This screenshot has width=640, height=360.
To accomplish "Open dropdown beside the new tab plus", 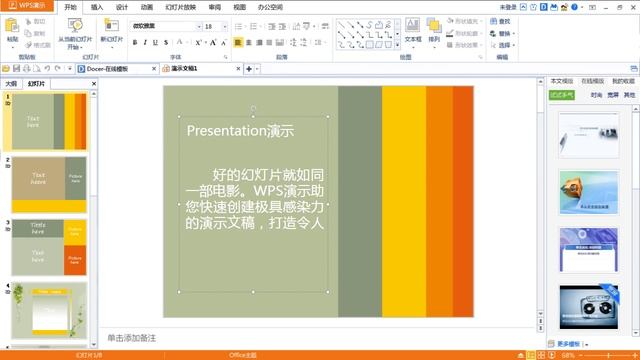I will (x=257, y=69).
